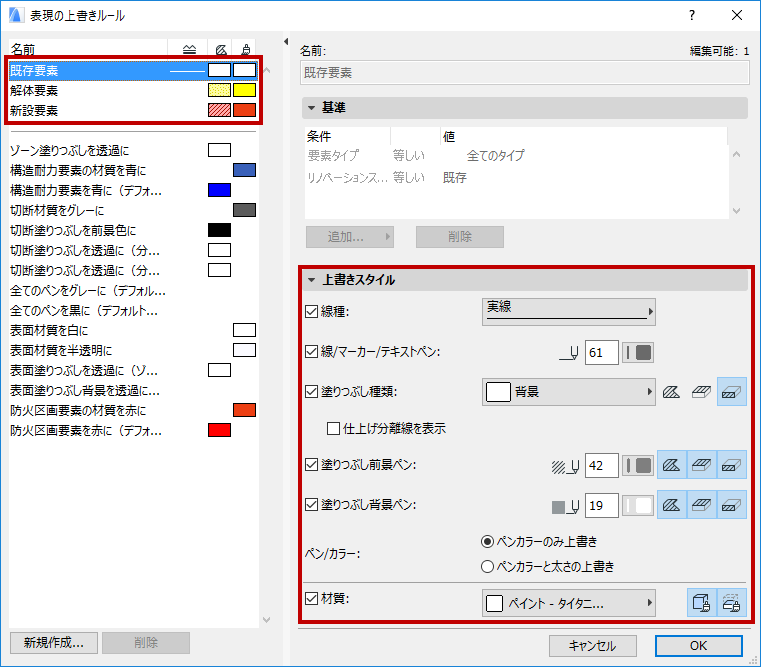Click pen icon beside line pen 61
The height and width of the screenshot is (667, 761).
point(569,353)
